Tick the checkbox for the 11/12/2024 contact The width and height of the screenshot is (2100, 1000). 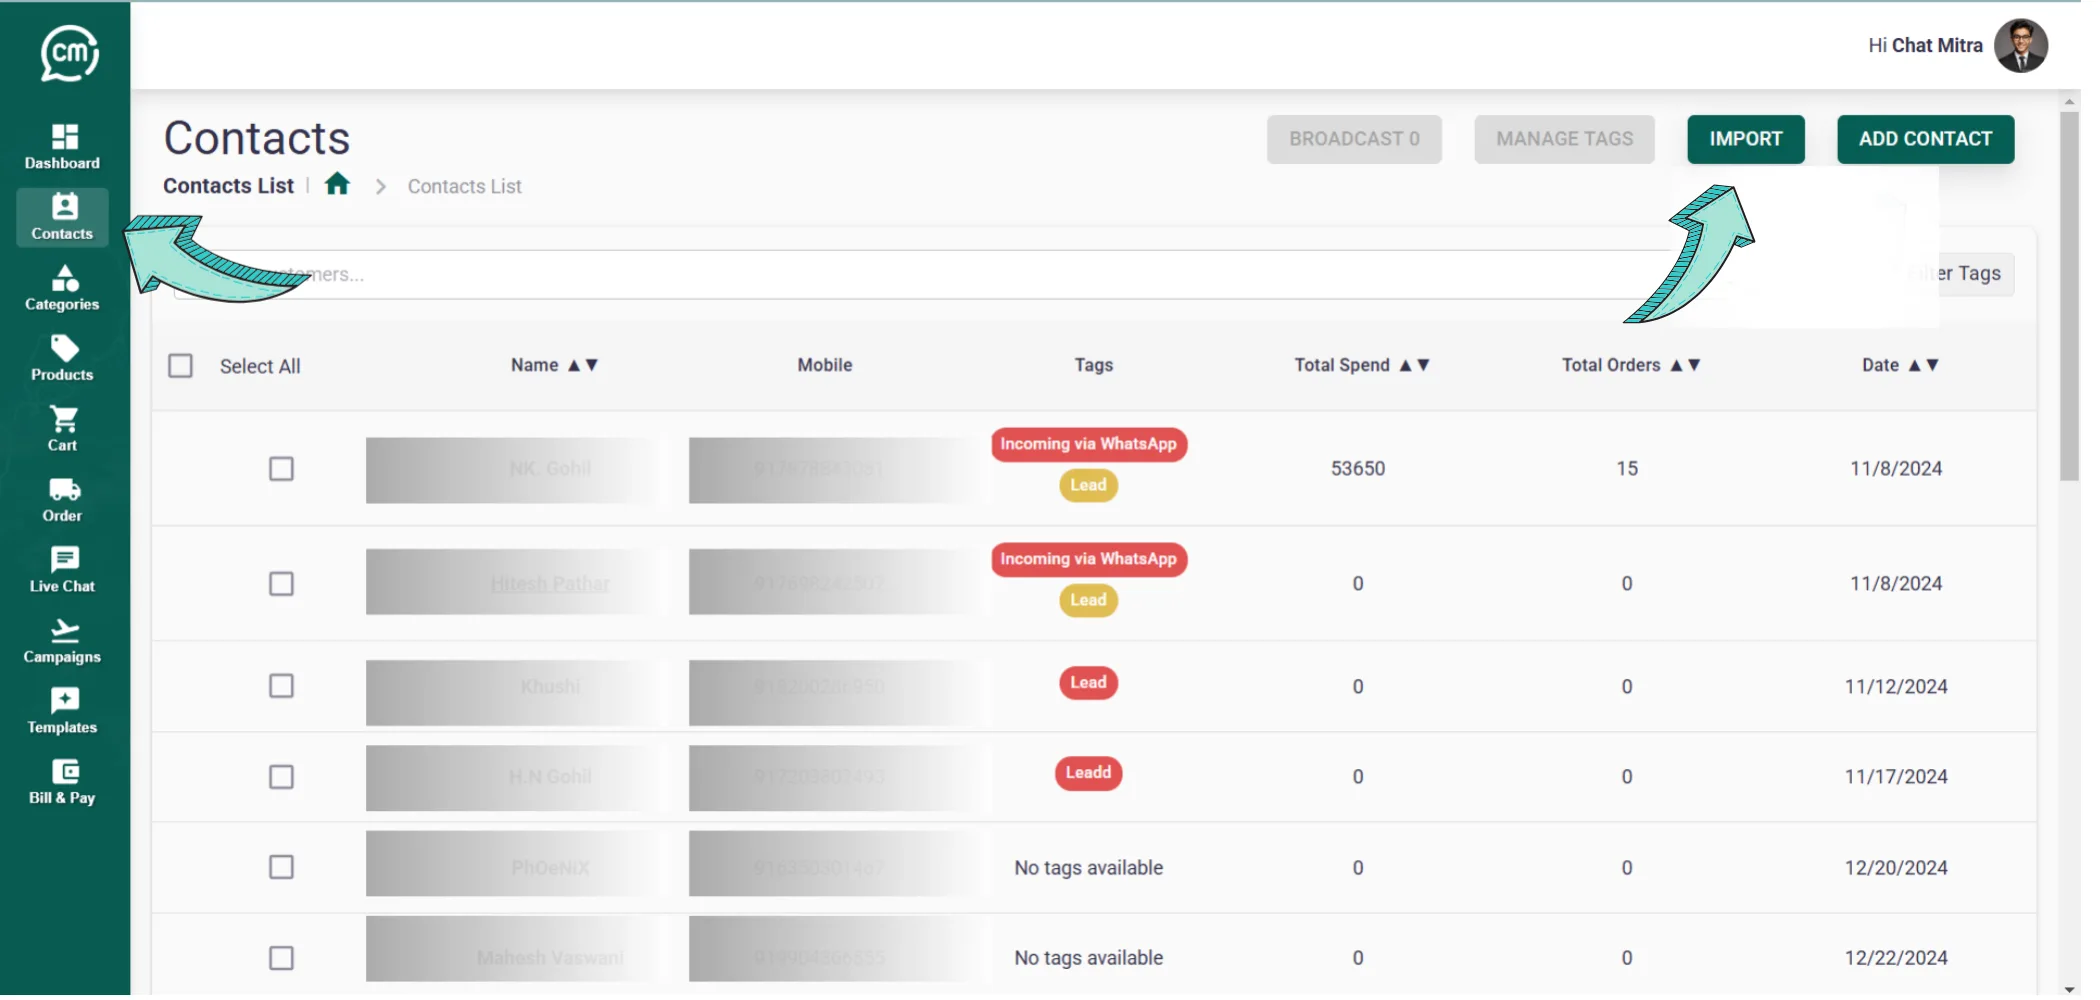(282, 686)
